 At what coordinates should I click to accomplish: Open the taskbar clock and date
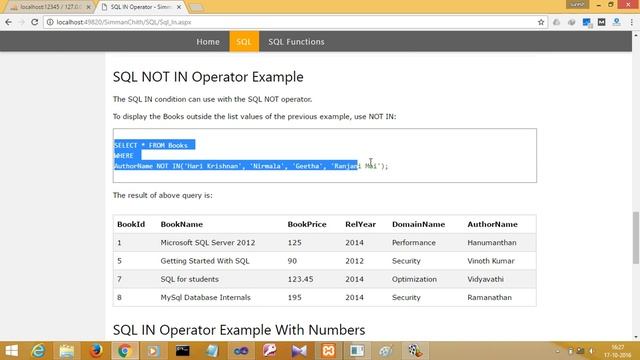(x=618, y=351)
